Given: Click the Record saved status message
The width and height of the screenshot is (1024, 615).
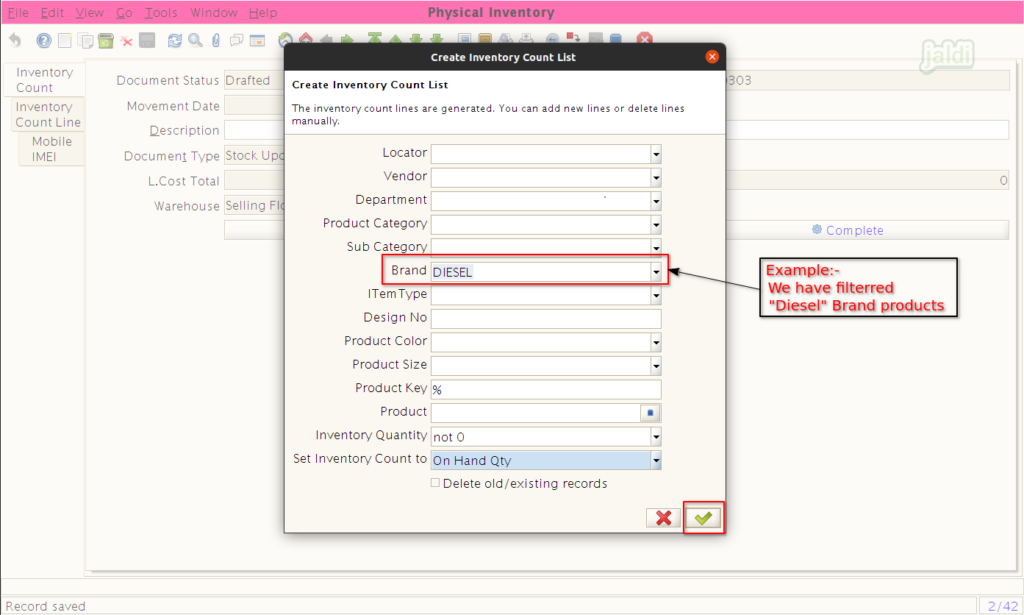Looking at the screenshot, I should click(x=46, y=606).
